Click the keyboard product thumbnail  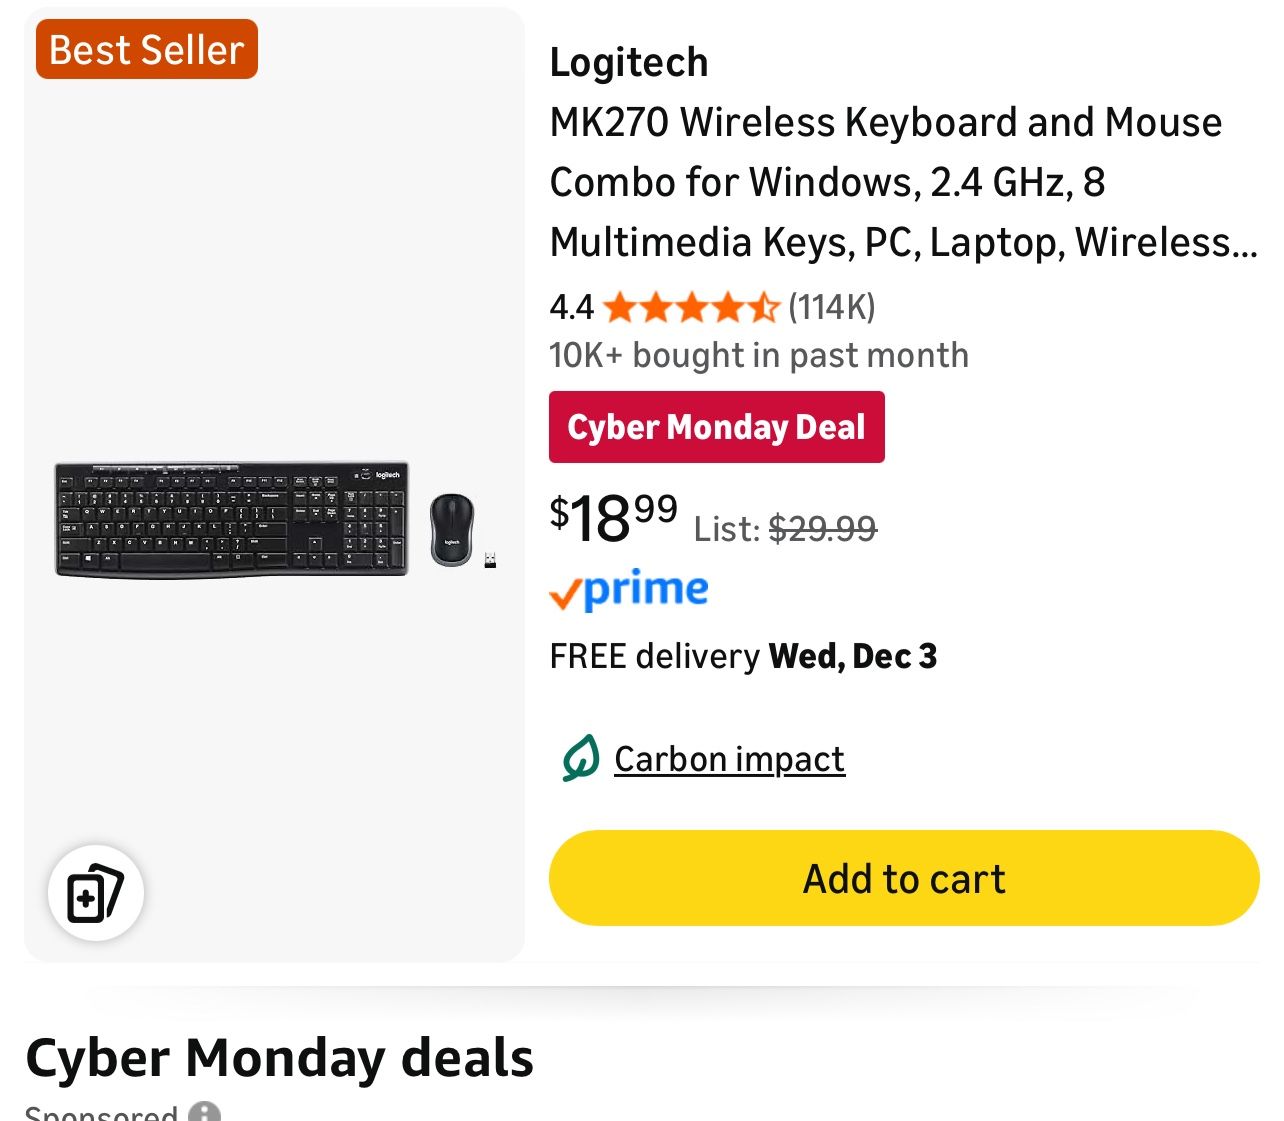click(x=231, y=519)
